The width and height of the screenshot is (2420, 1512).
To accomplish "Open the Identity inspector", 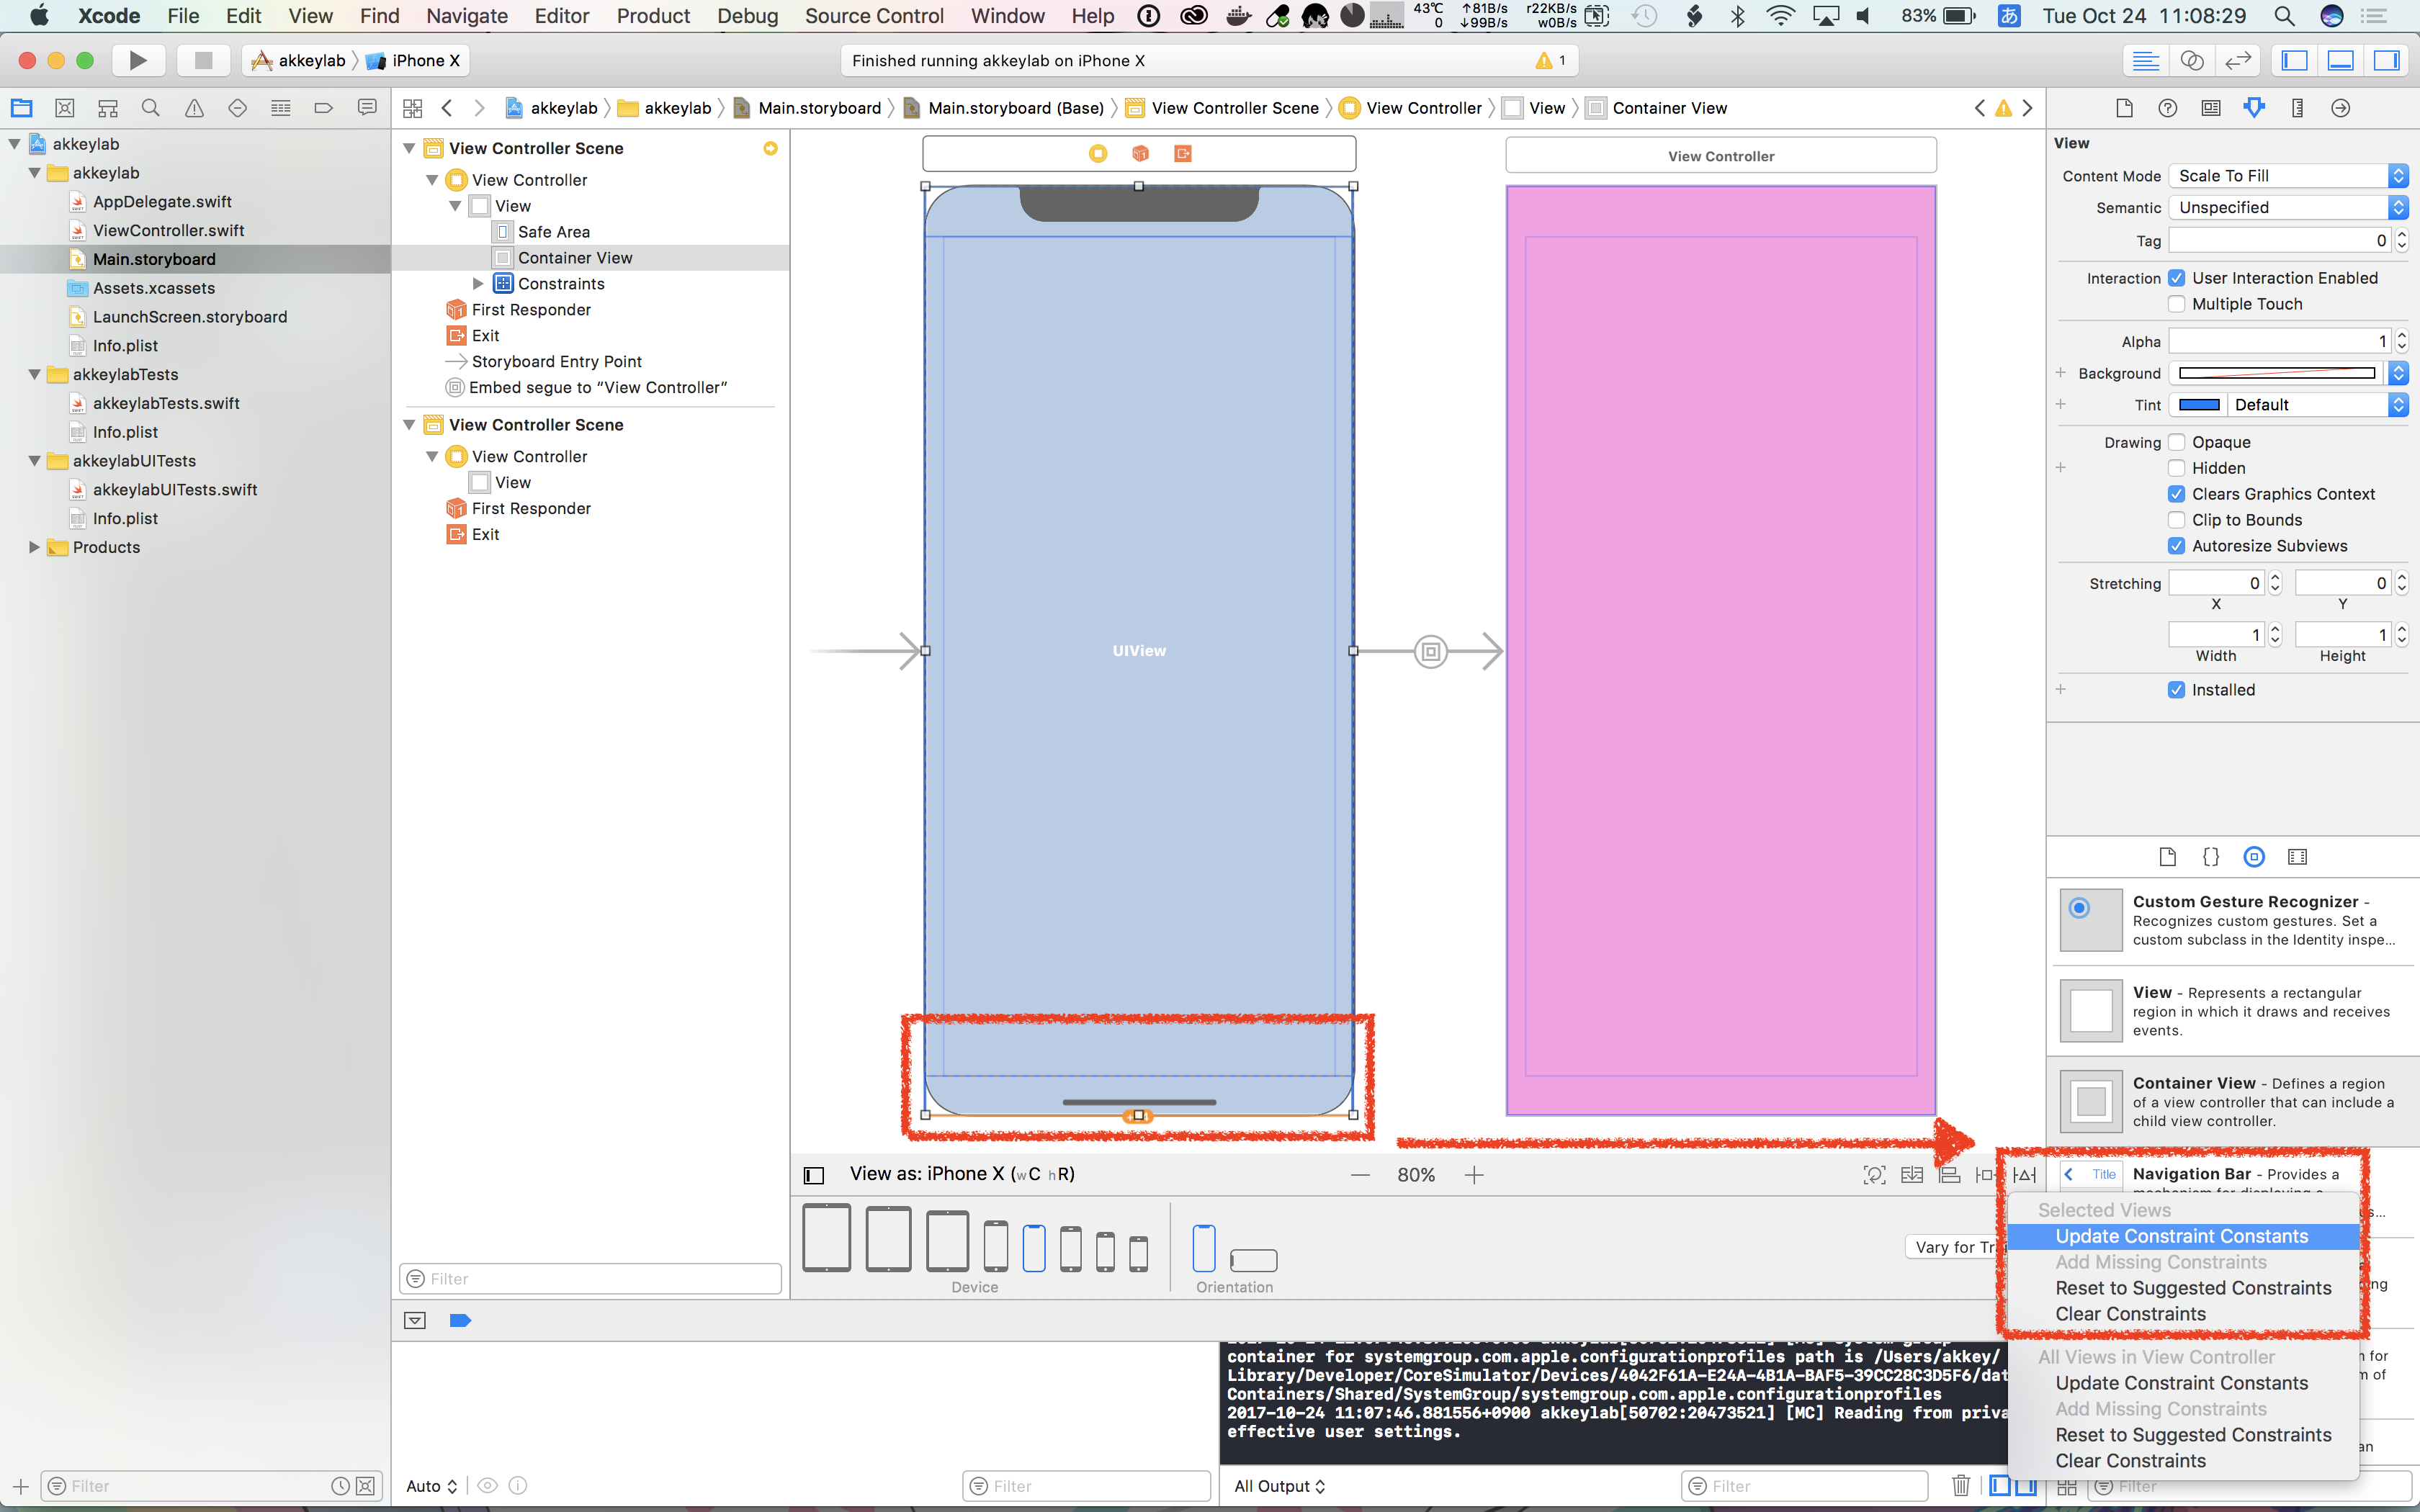I will [x=2211, y=108].
